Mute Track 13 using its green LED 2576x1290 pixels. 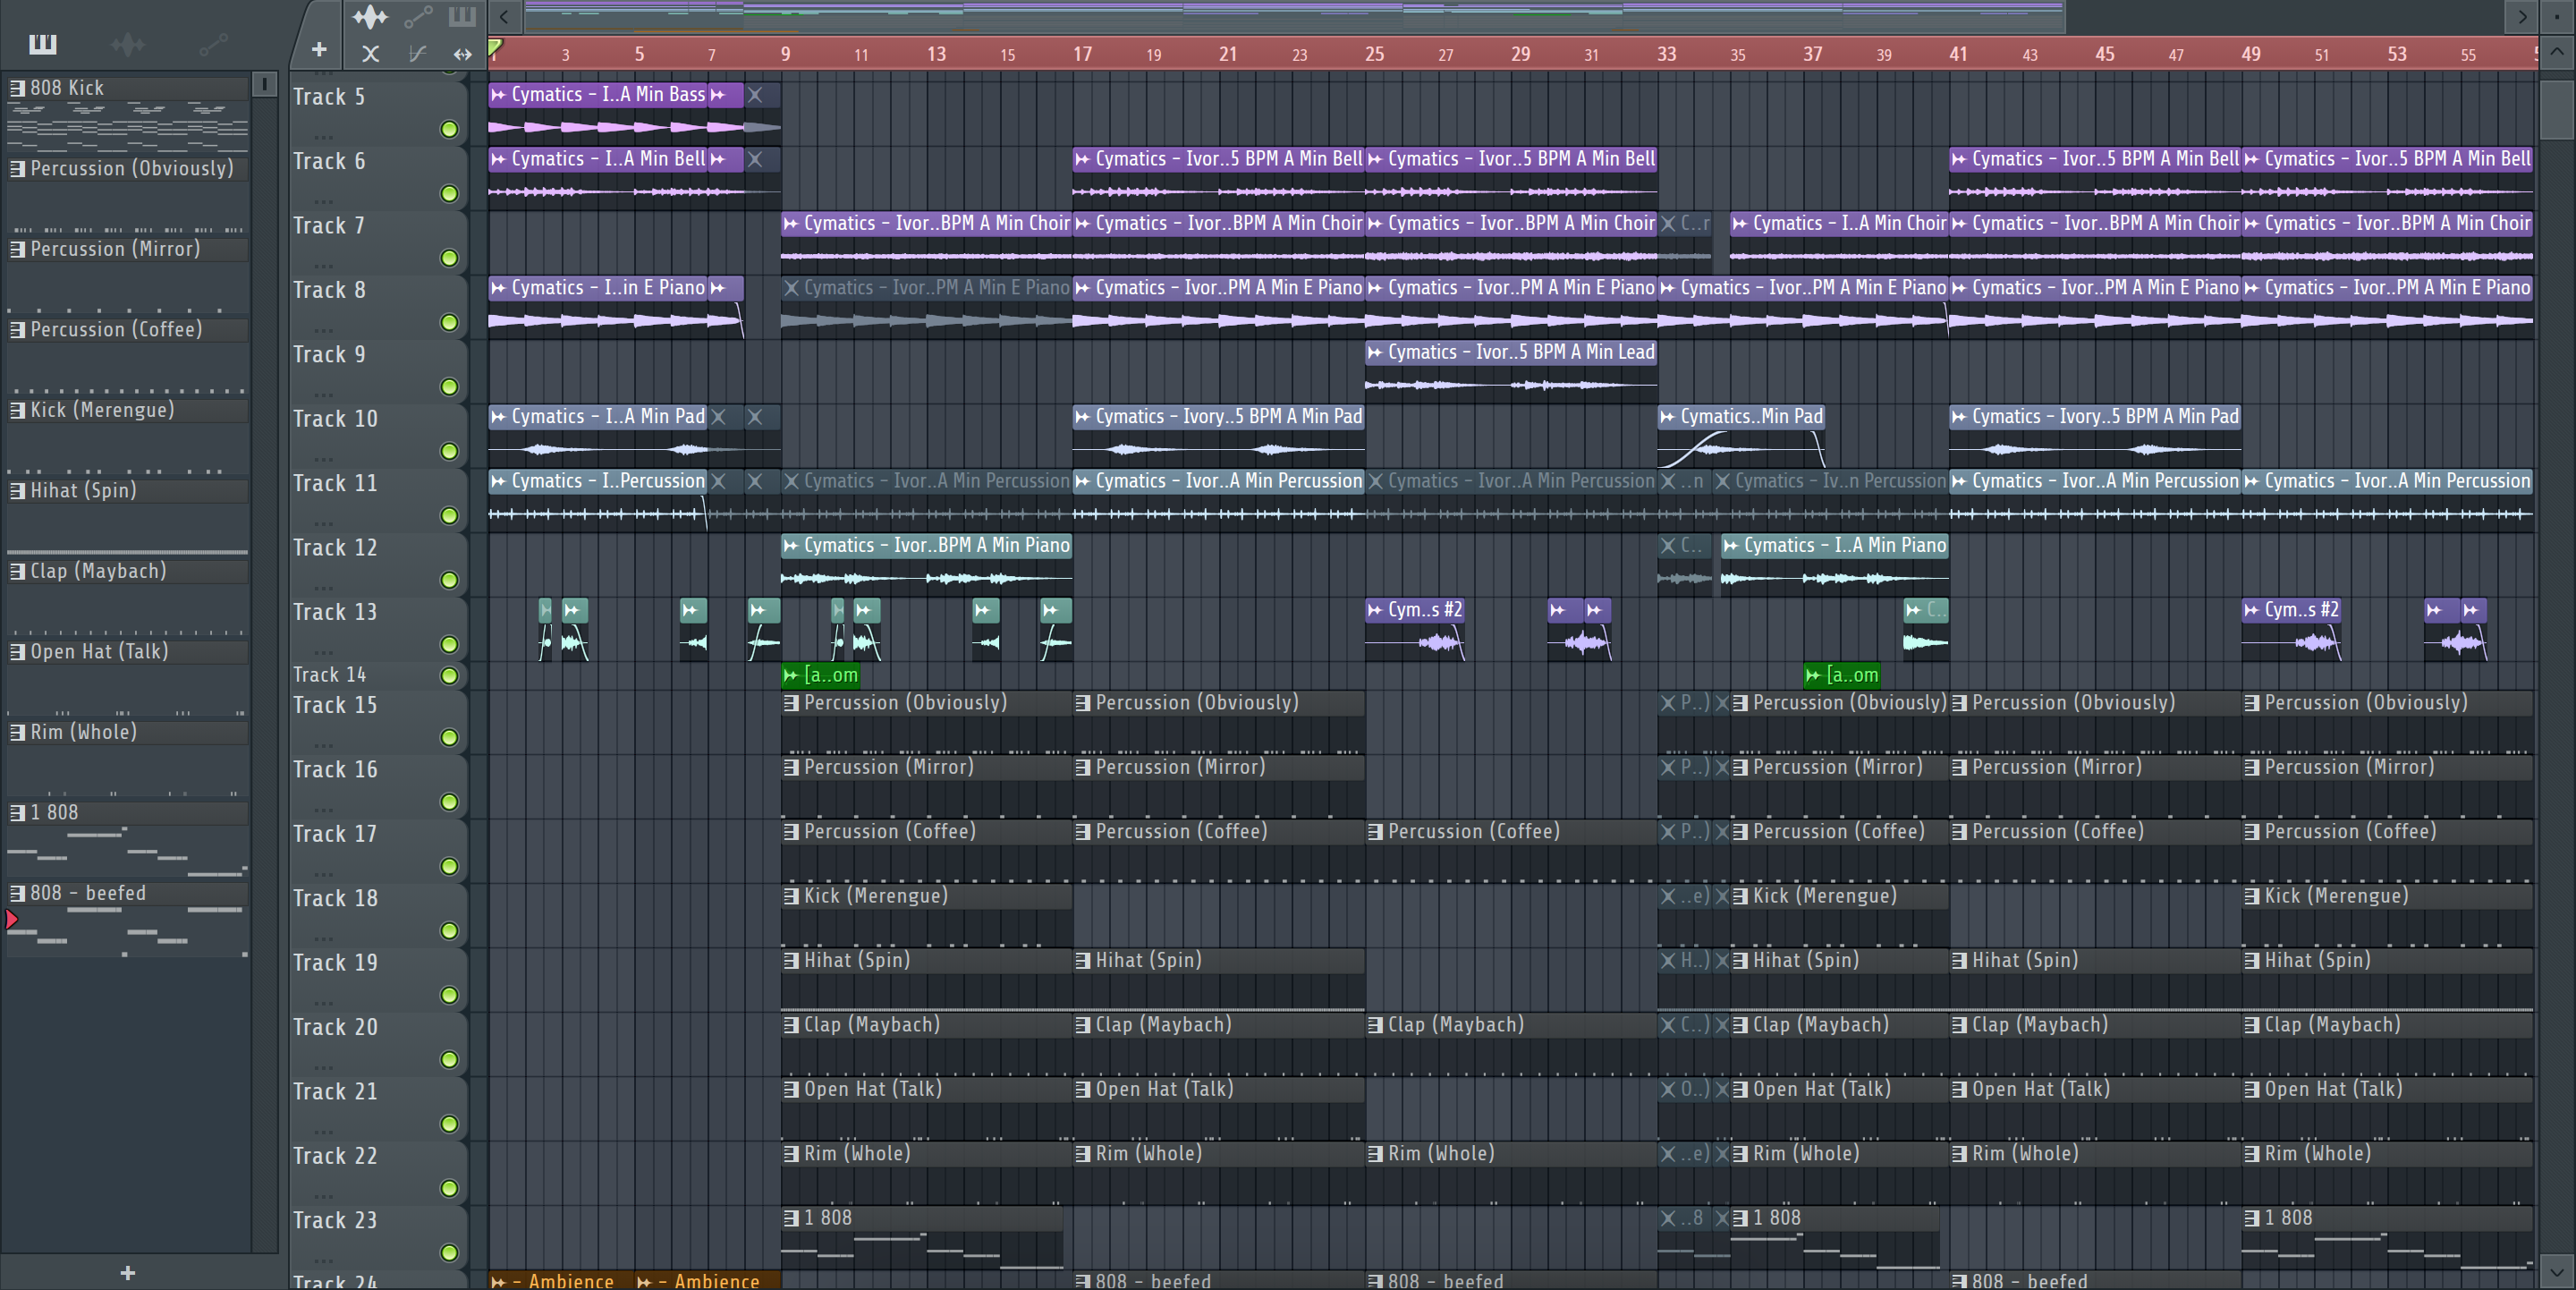click(x=450, y=644)
